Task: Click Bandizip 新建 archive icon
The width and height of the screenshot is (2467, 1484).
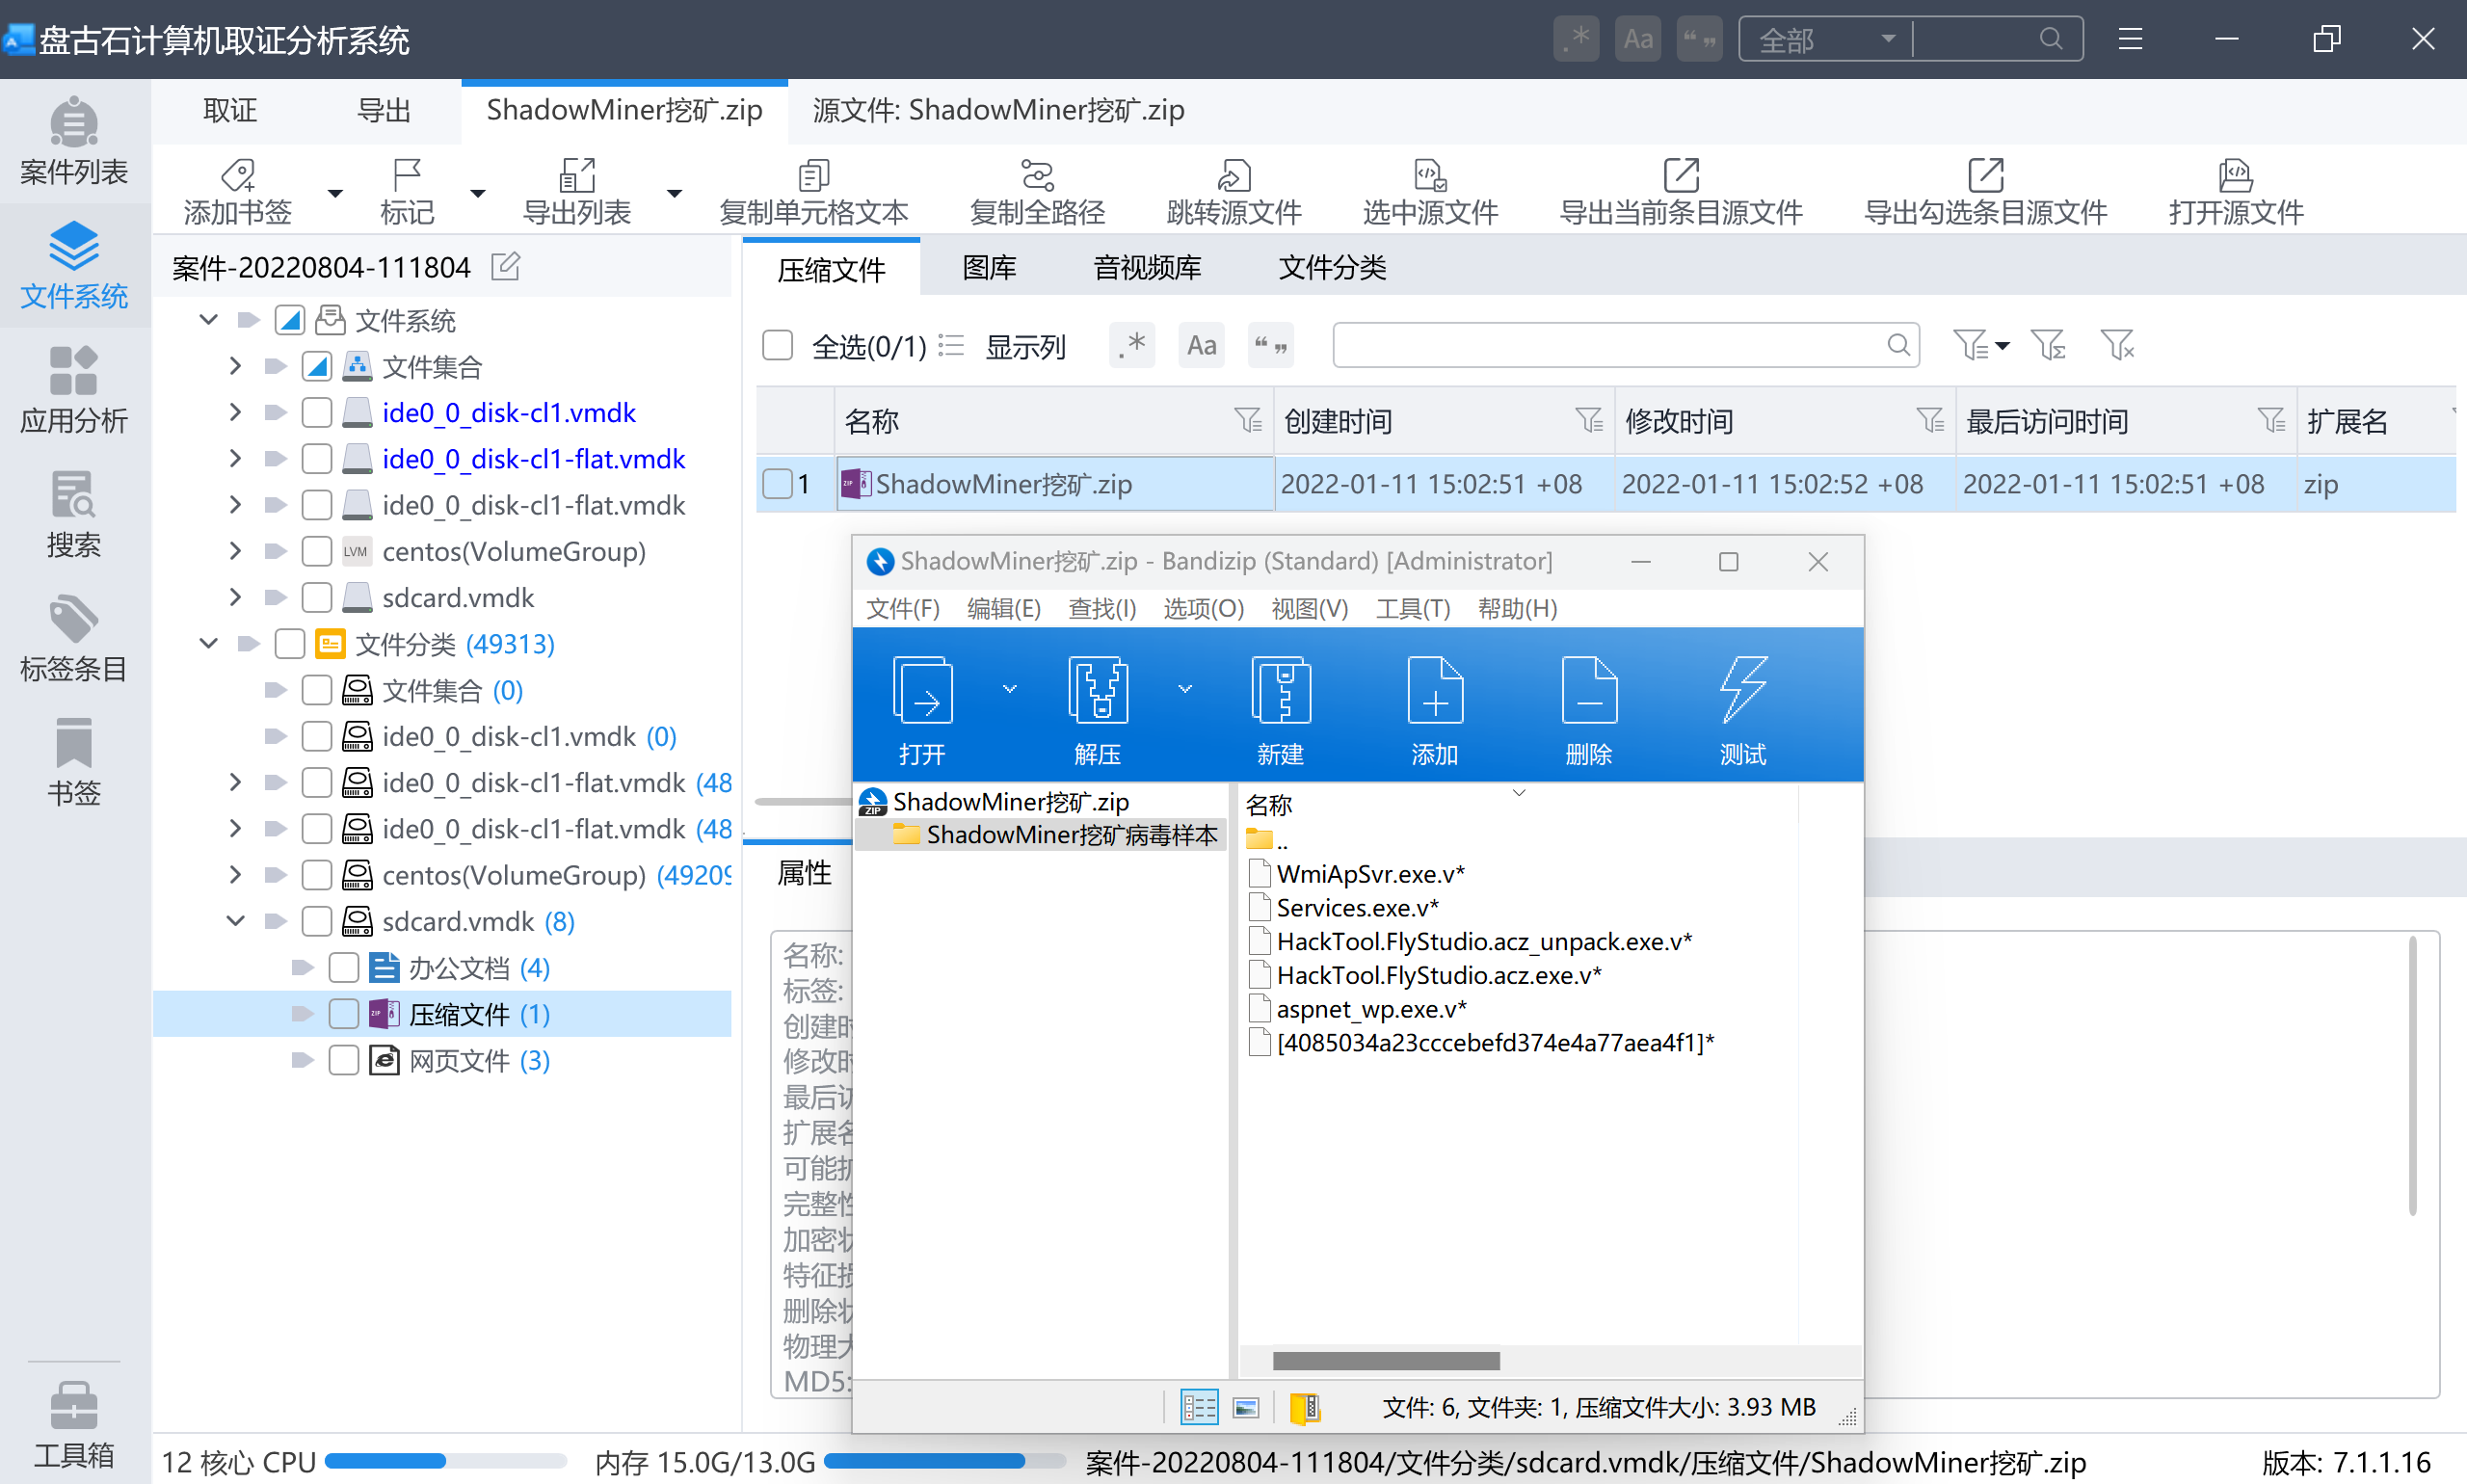Action: pyautogui.click(x=1280, y=690)
